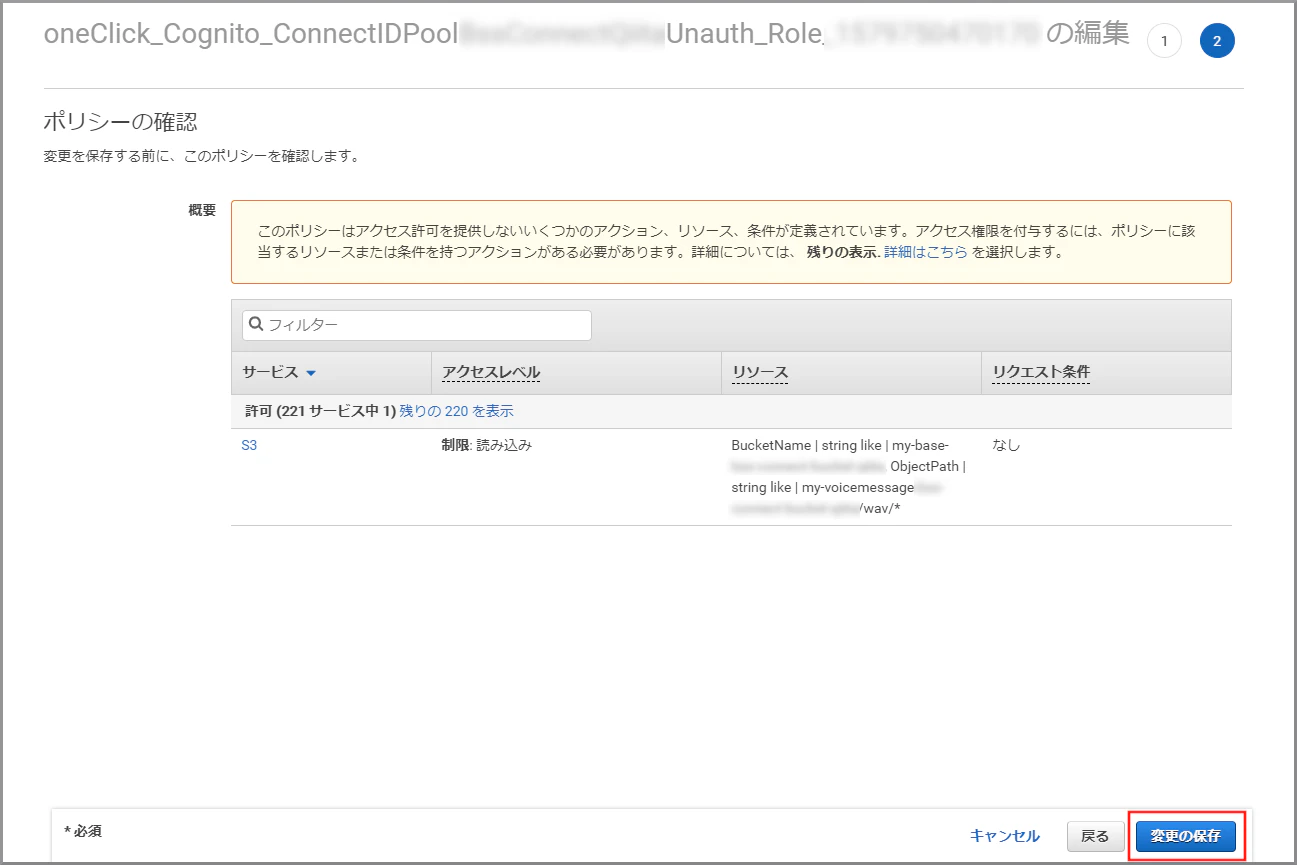Click the * 必須 required note
This screenshot has height=865, width=1297.
pyautogui.click(x=83, y=831)
